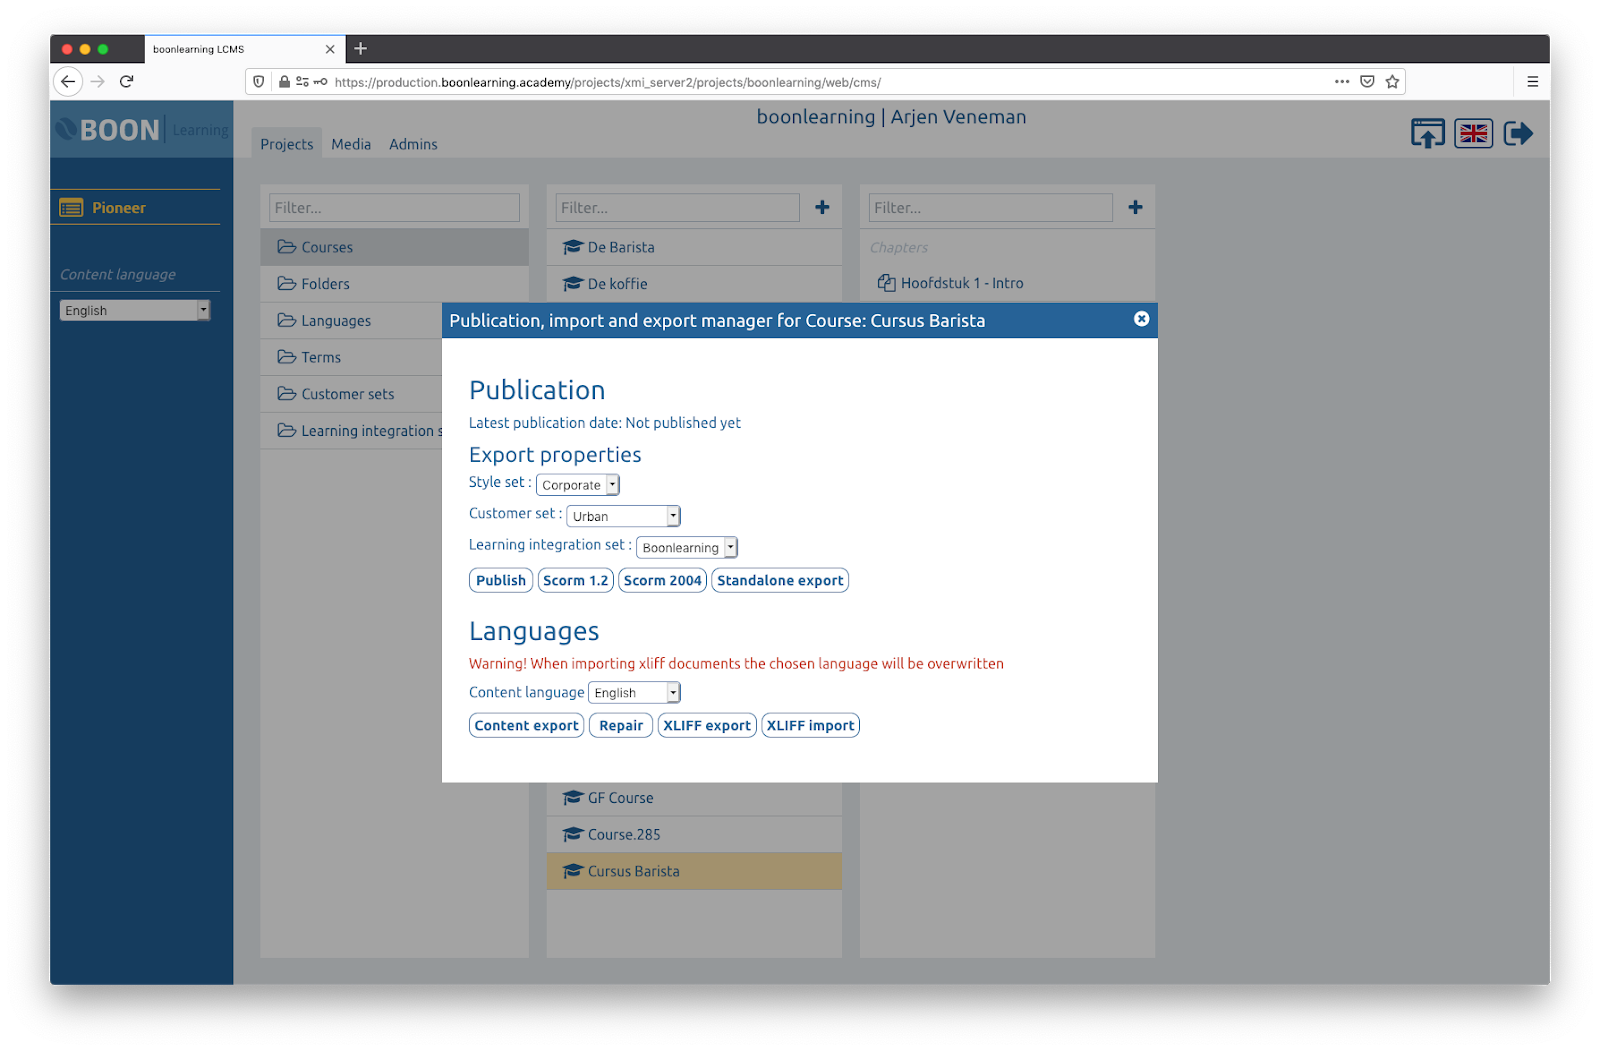The image size is (1600, 1051).
Task: Publish the Cursus Barista course
Action: pos(500,580)
